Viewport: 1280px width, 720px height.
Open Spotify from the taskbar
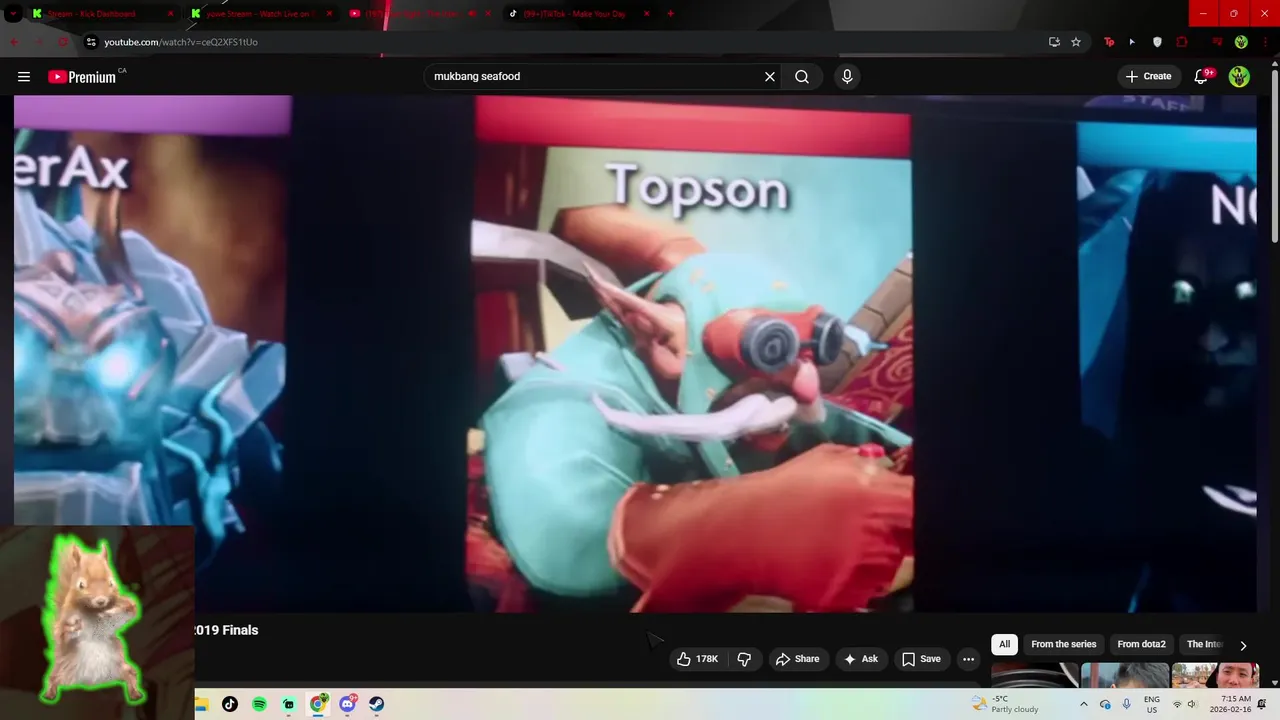tap(259, 704)
